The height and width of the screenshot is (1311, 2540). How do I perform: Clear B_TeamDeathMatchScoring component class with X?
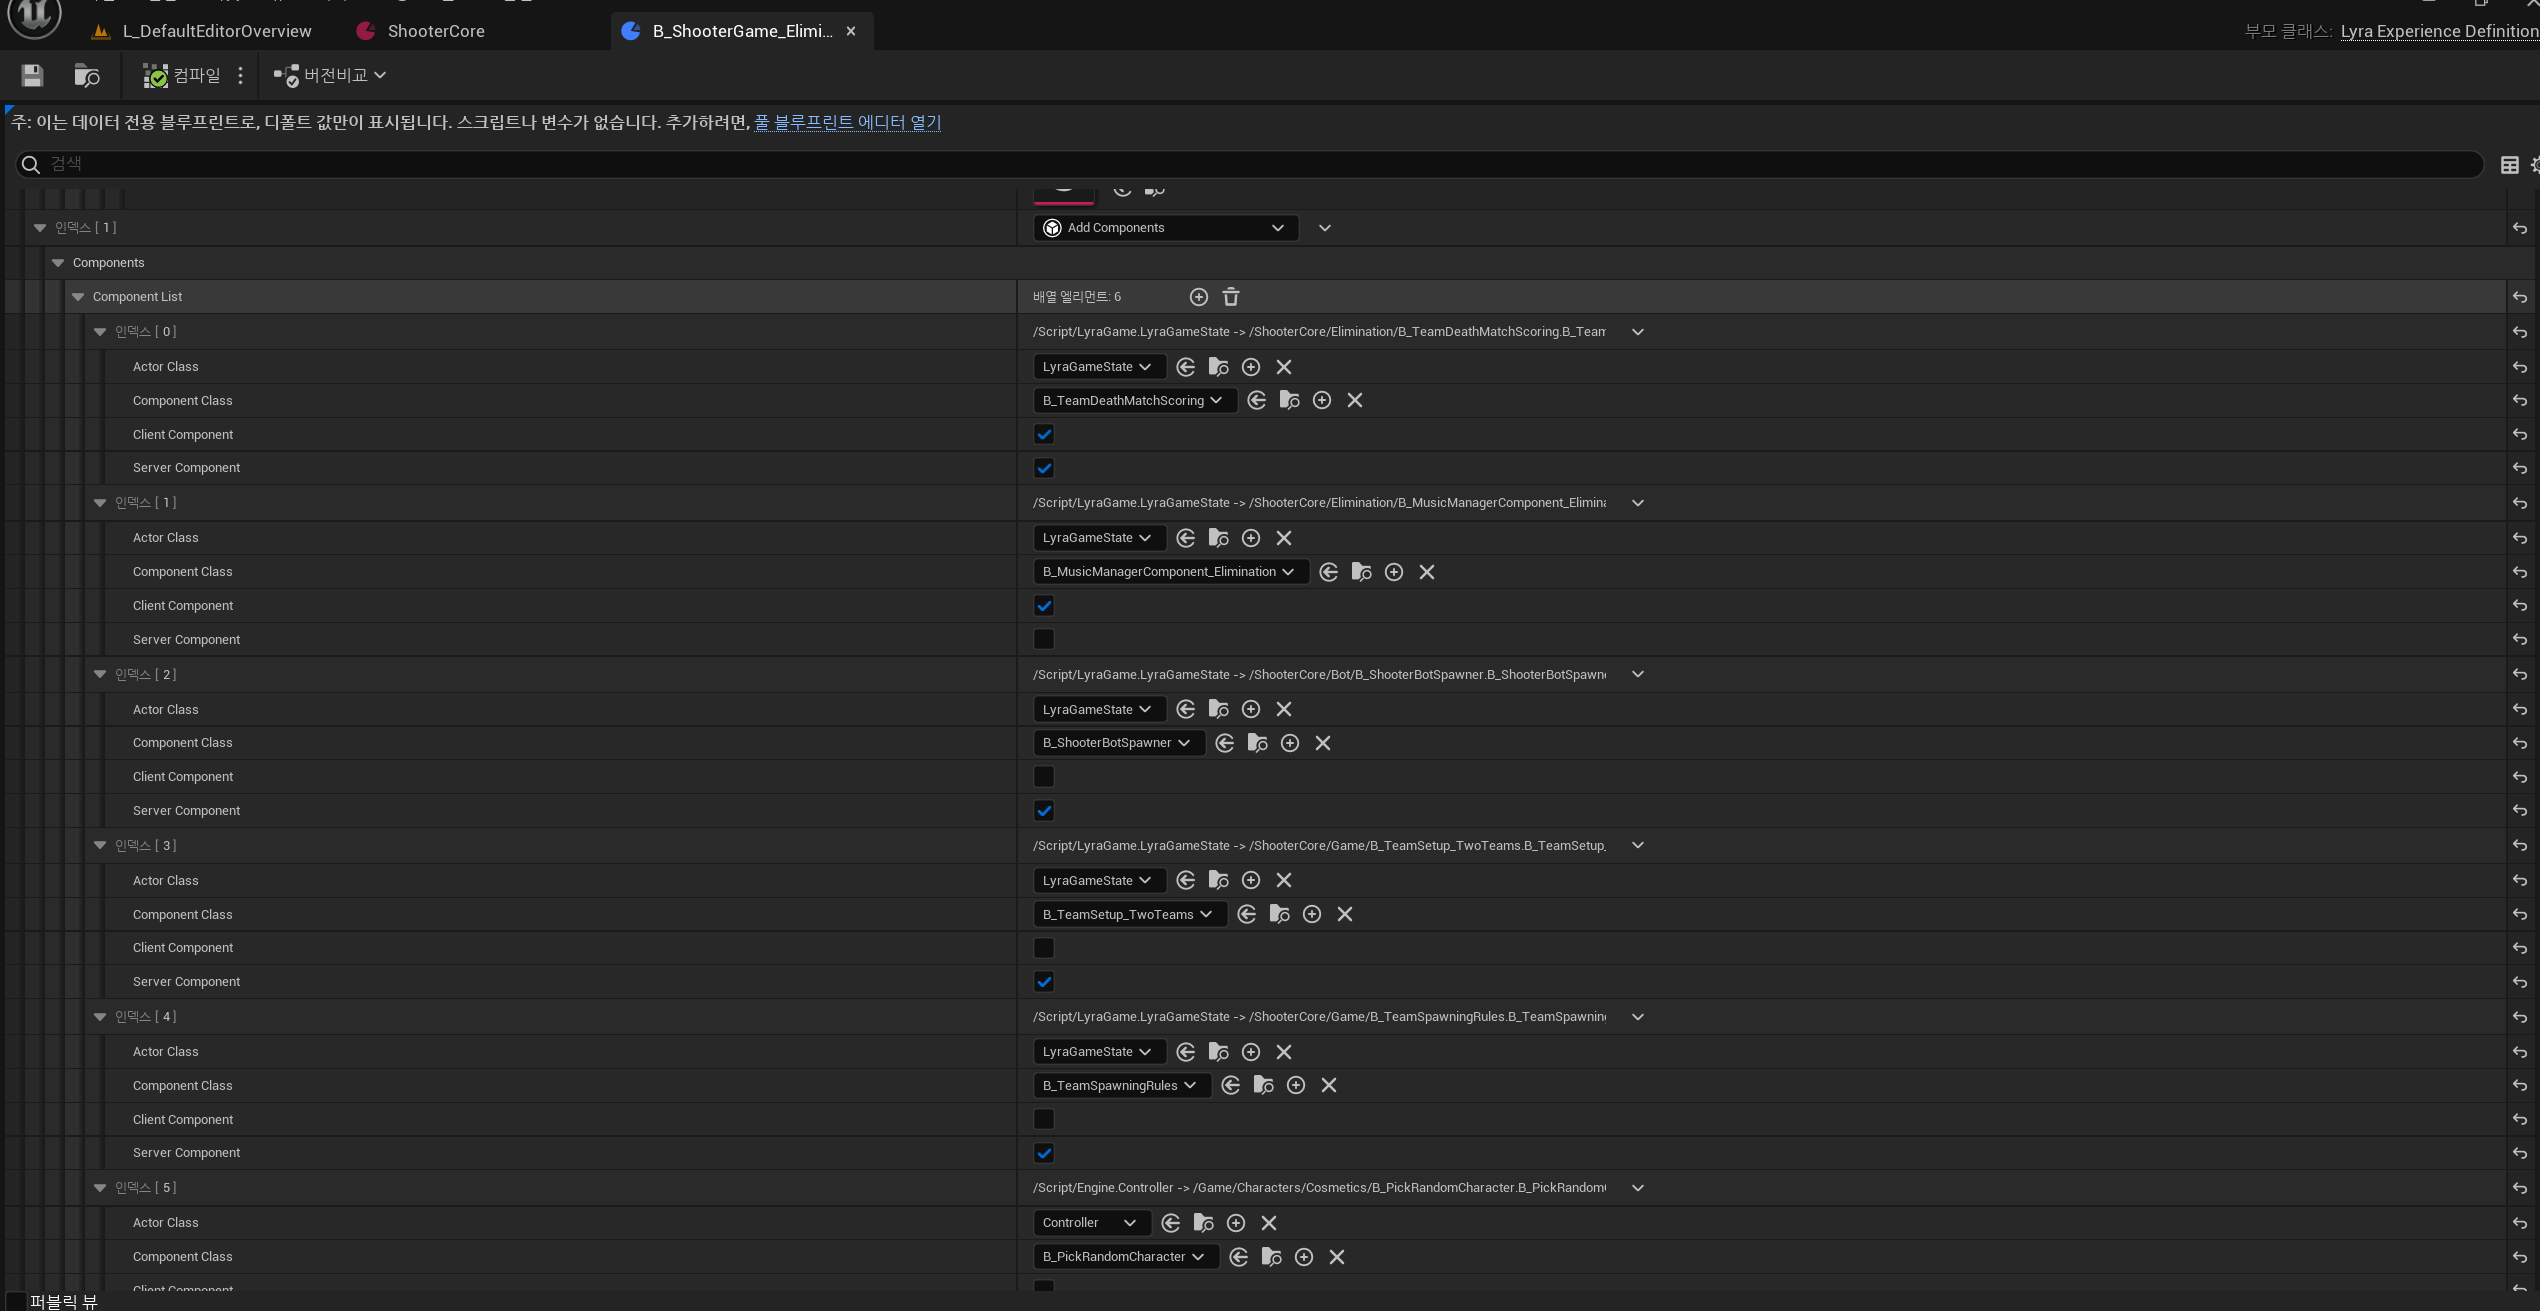point(1354,401)
